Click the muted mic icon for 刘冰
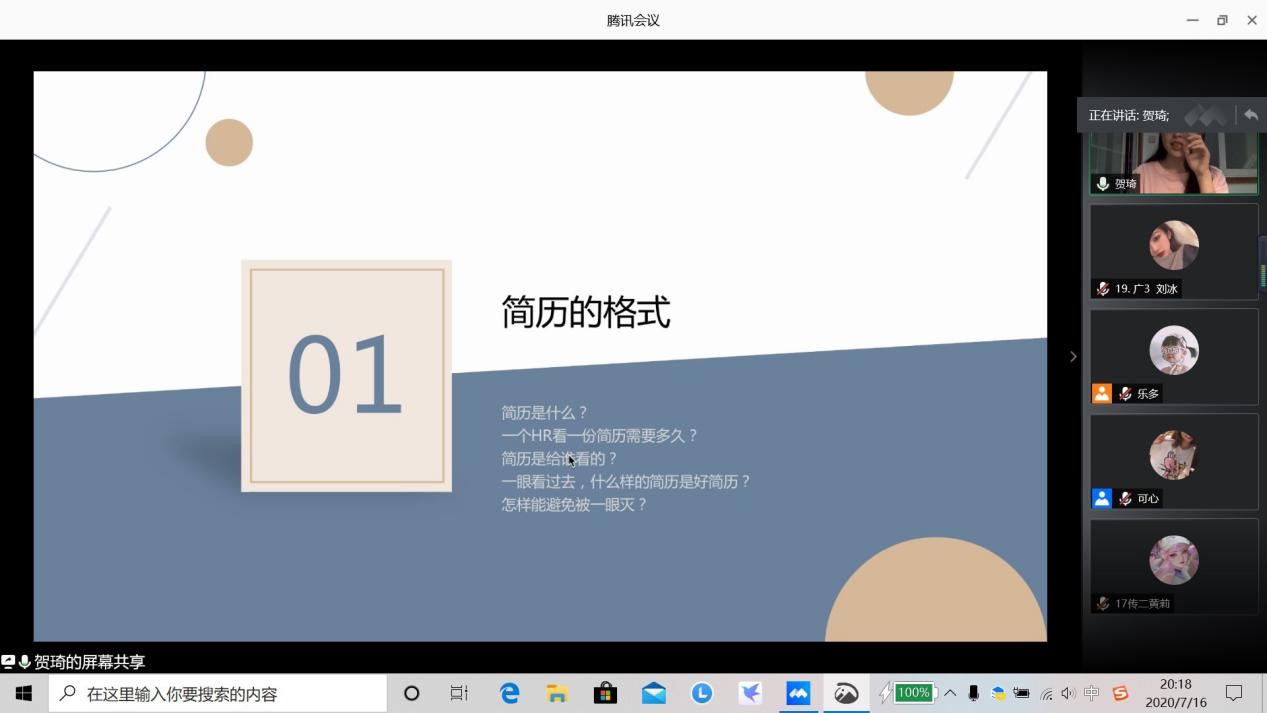1267x713 pixels. click(1102, 289)
